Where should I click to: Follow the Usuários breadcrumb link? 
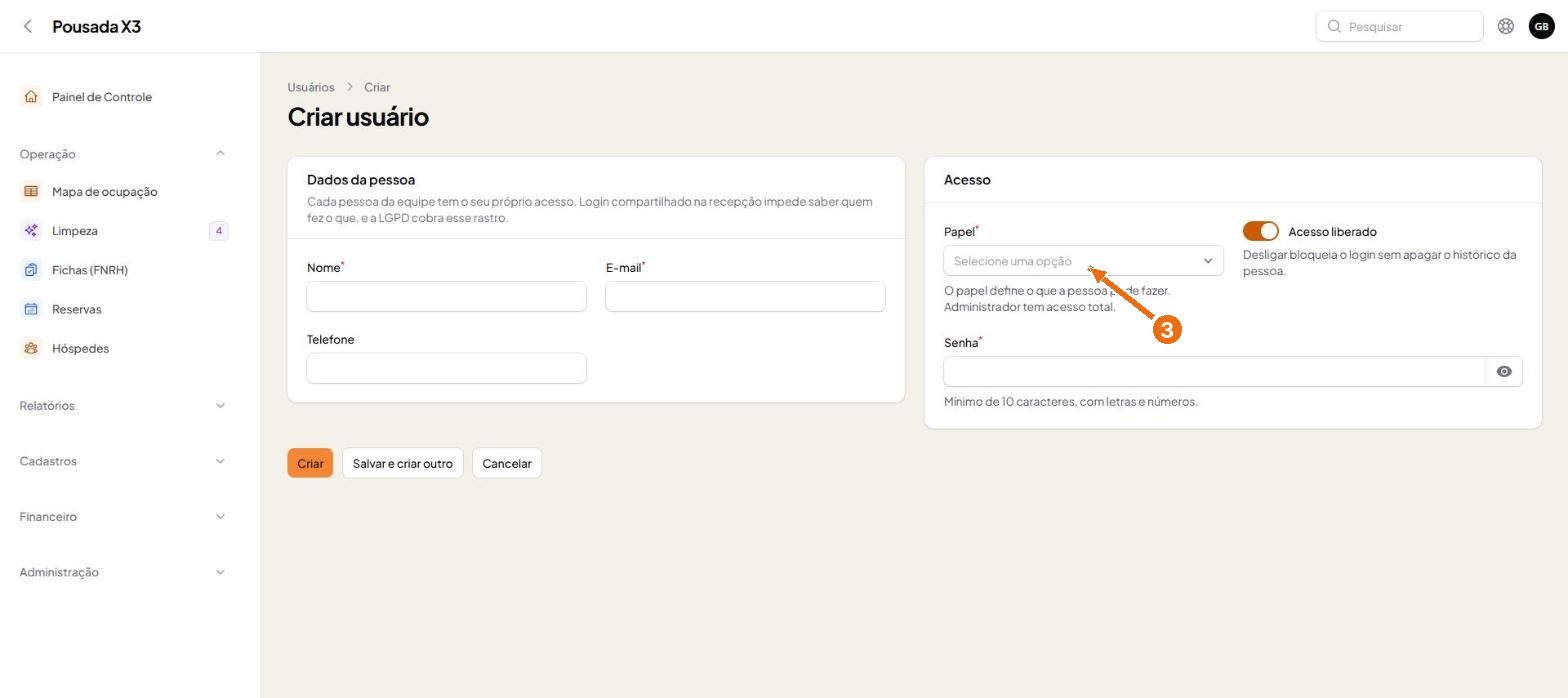pyautogui.click(x=311, y=87)
